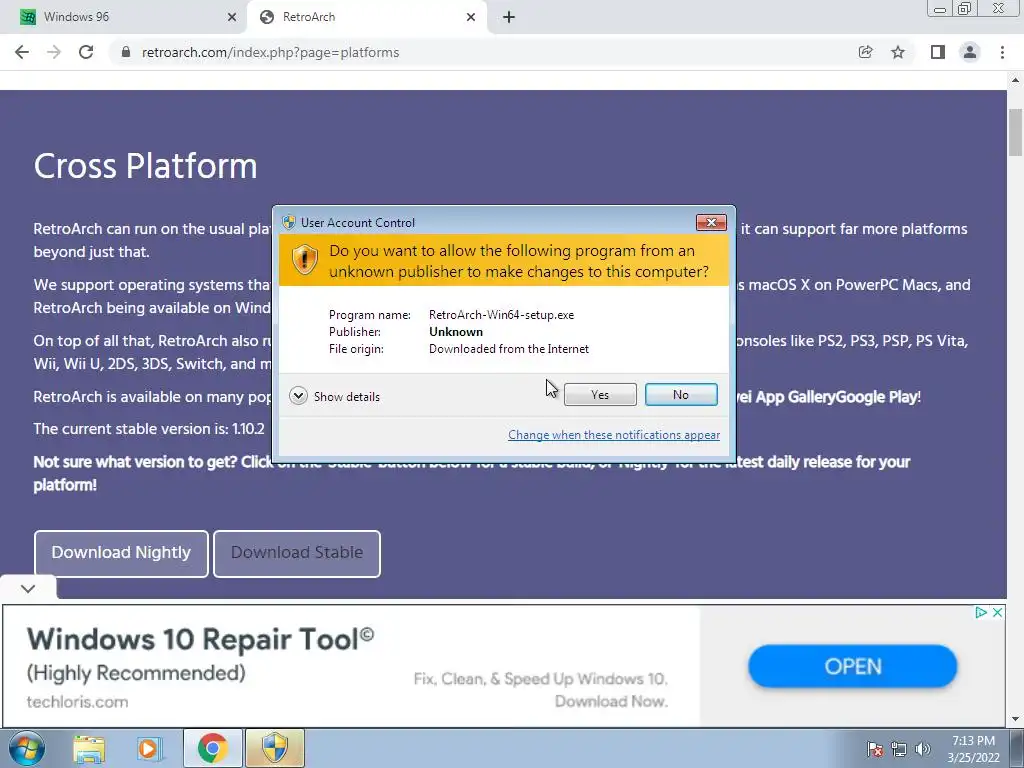1024x768 pixels.
Task: Close the RetroArch tab
Action: [471, 18]
